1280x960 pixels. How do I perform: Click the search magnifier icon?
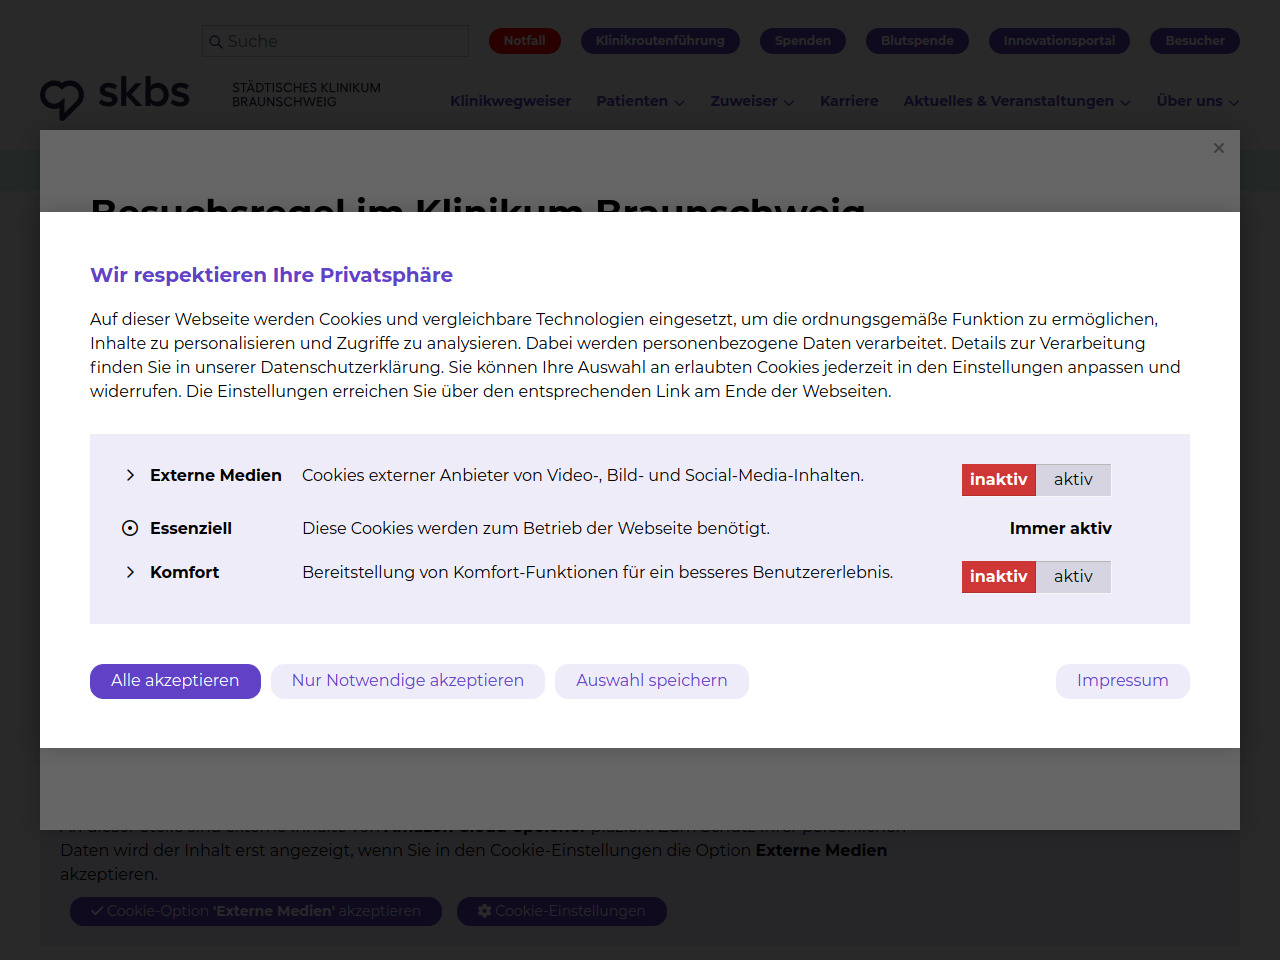[x=215, y=42]
